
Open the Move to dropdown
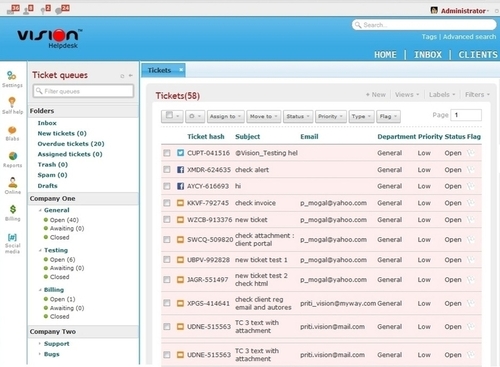pos(264,116)
